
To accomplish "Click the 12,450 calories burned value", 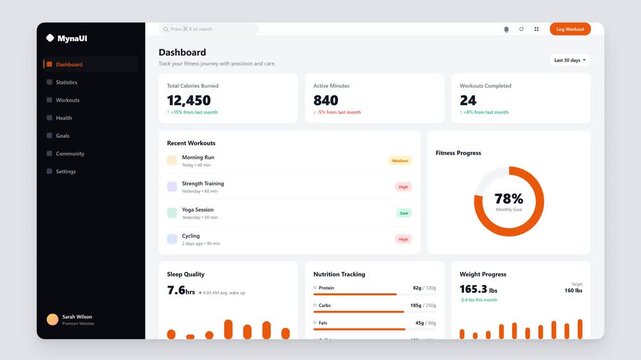I will 189,100.
